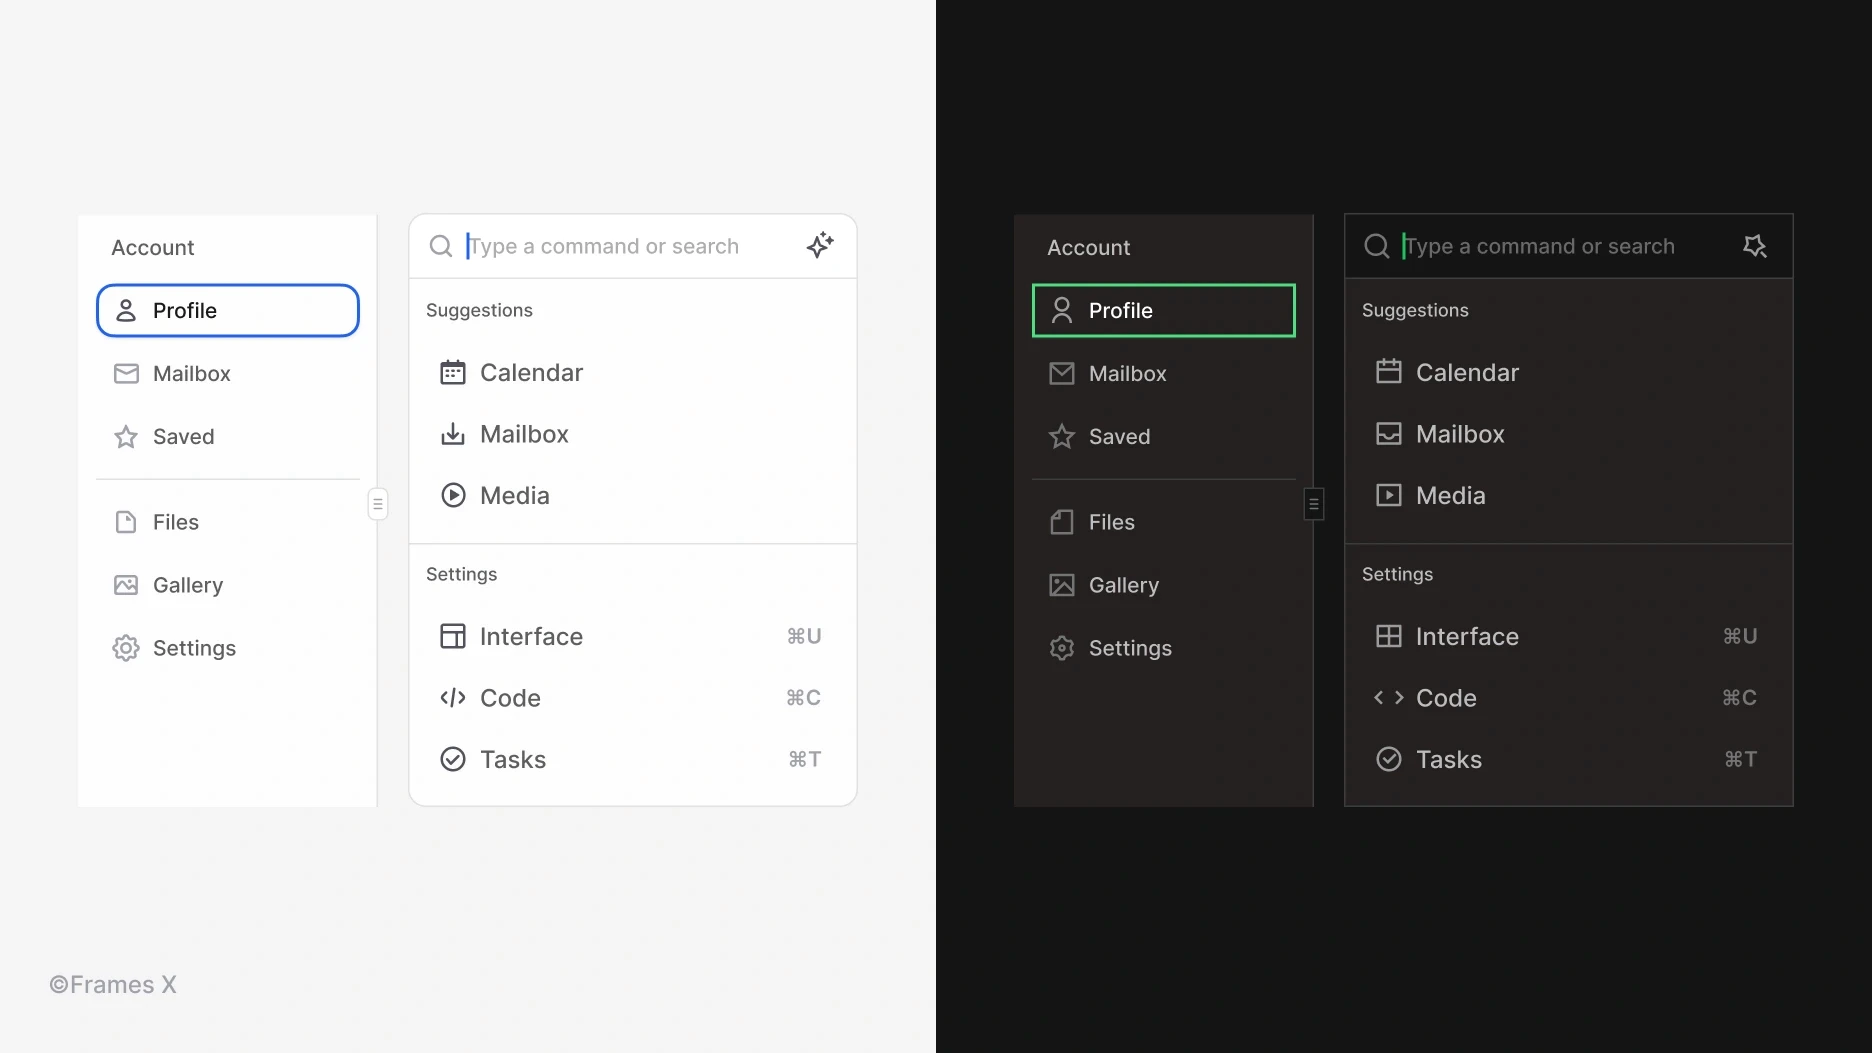Click the envelope icon beside Mailbox in dark sidebar

pyautogui.click(x=1062, y=373)
